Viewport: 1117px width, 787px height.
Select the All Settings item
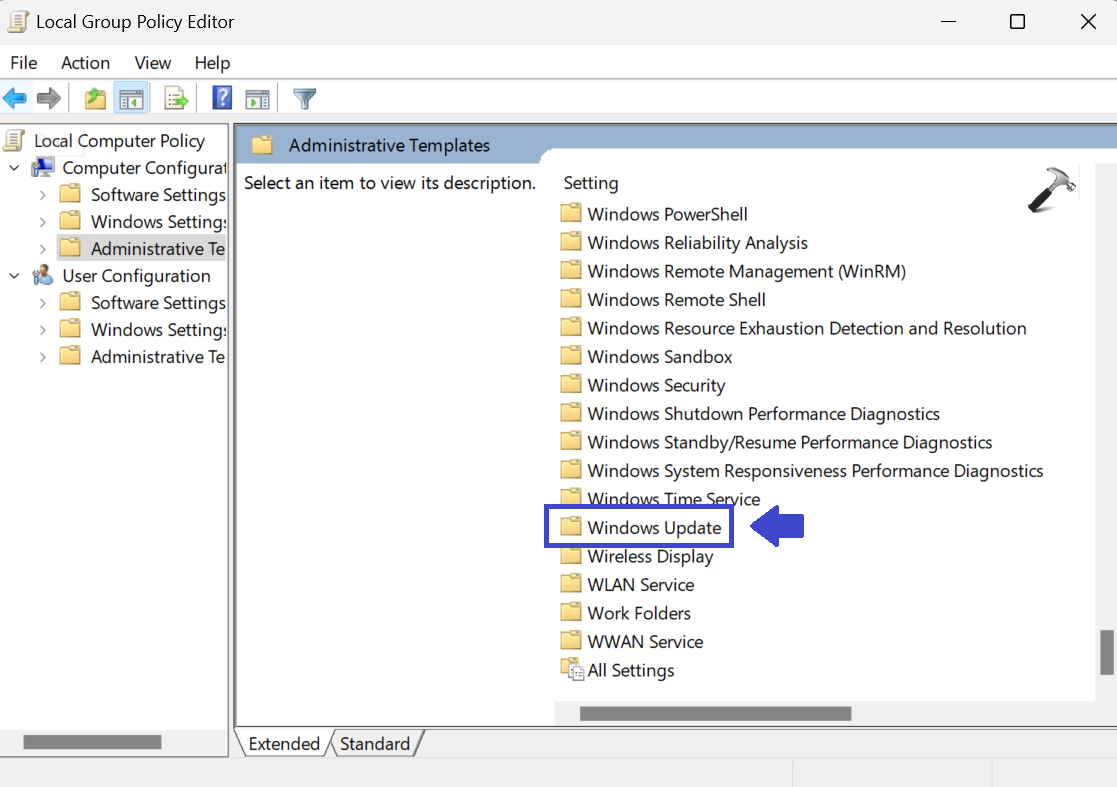point(630,670)
